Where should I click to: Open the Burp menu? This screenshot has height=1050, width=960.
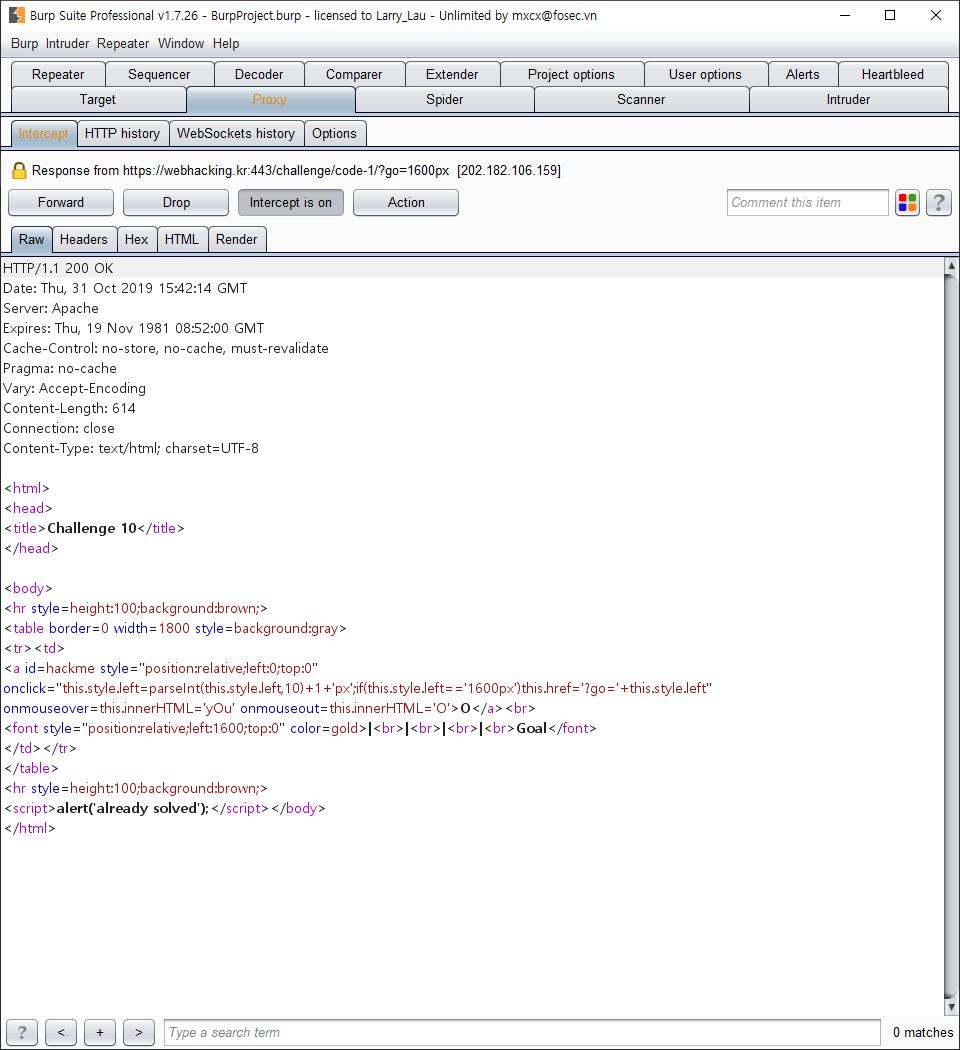point(24,44)
